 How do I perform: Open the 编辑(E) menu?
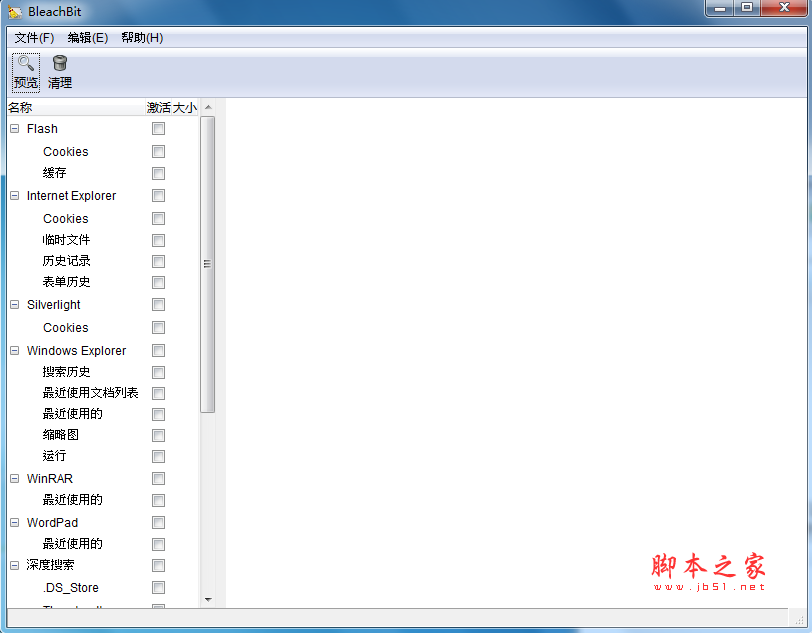[88, 38]
